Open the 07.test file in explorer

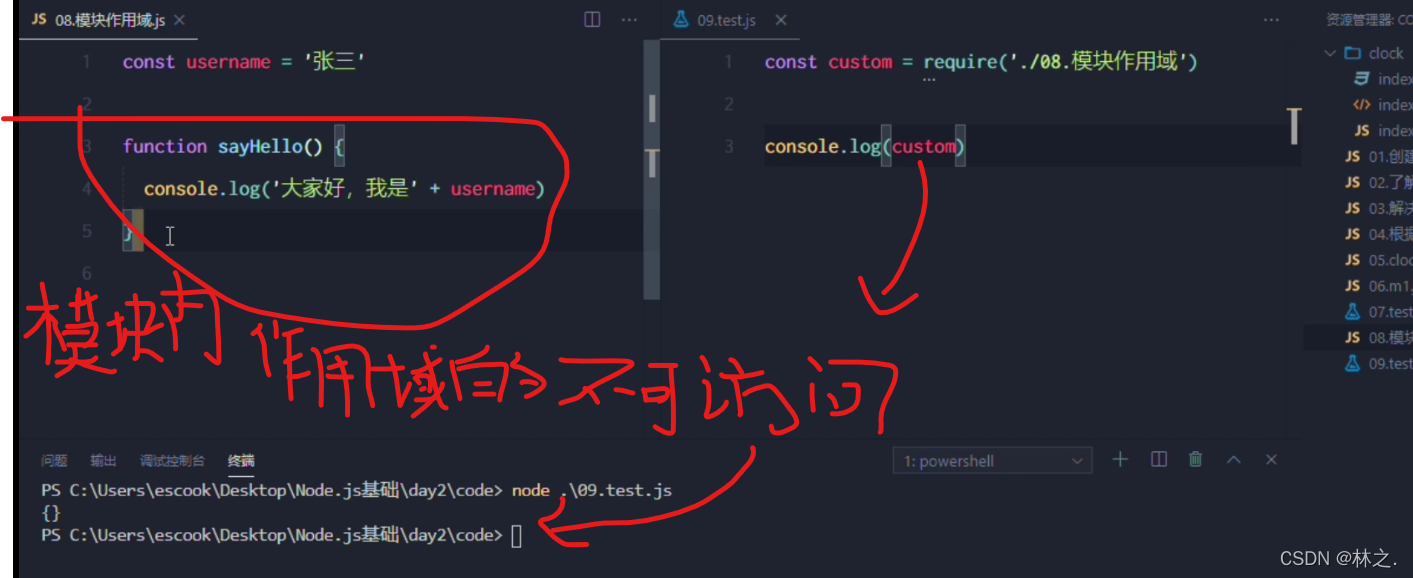pyautogui.click(x=1378, y=312)
